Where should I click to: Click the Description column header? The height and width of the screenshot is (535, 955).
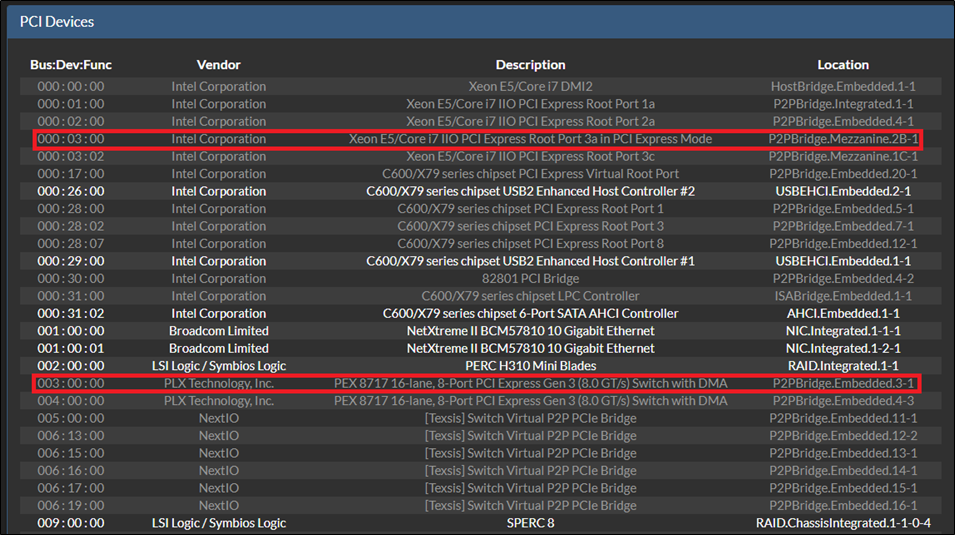530,65
